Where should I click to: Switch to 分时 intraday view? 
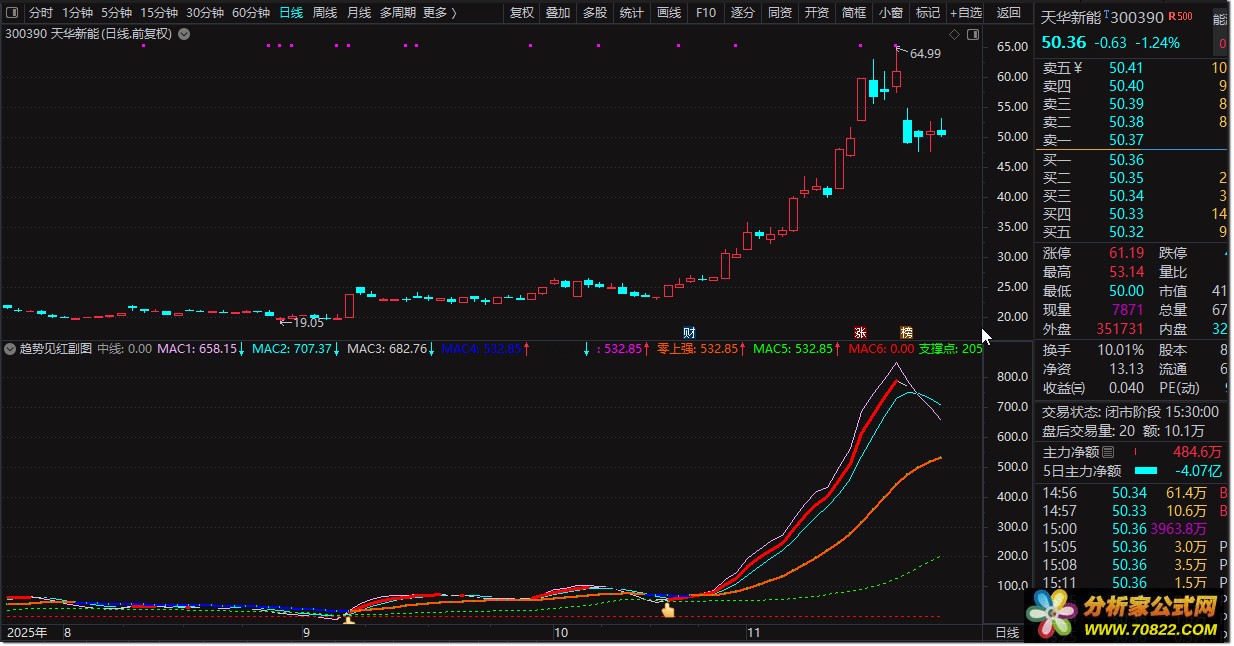tap(41, 13)
